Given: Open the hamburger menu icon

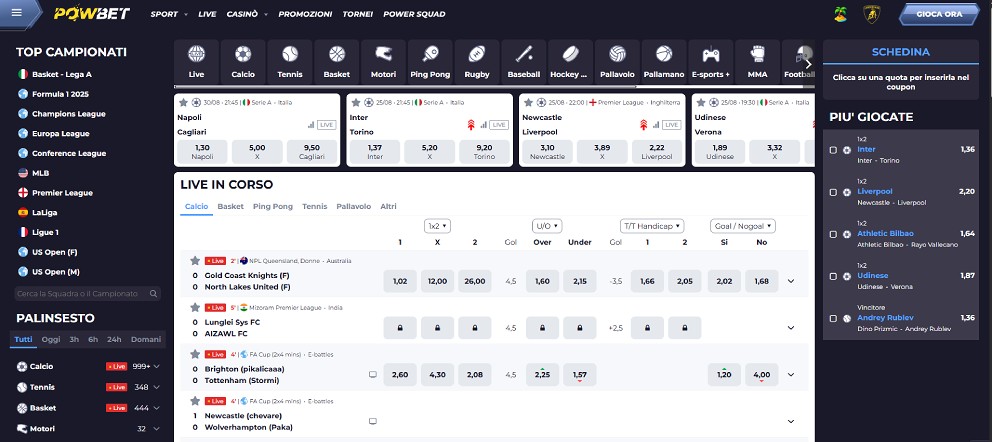Looking at the screenshot, I should 22,14.
